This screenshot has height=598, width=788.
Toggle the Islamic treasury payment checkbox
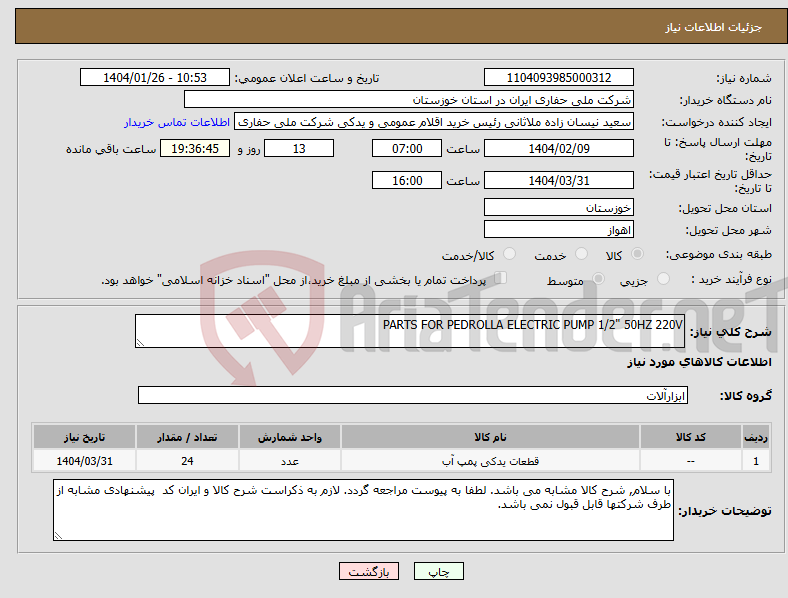(x=501, y=278)
